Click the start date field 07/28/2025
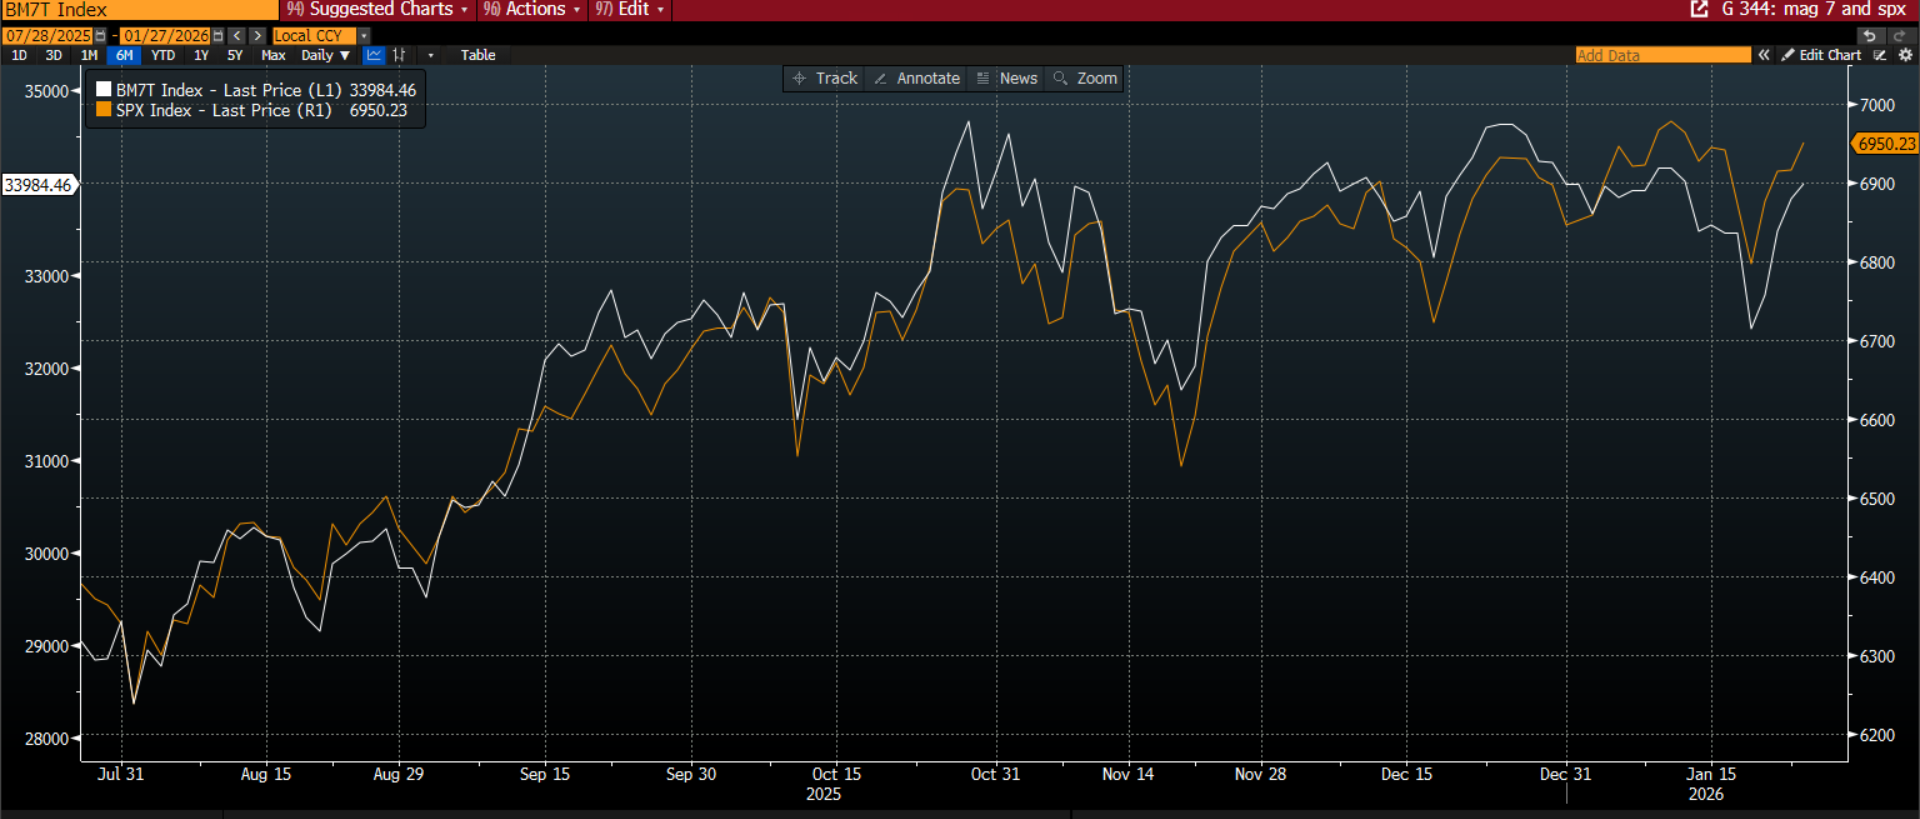The height and width of the screenshot is (819, 1920). tap(48, 36)
